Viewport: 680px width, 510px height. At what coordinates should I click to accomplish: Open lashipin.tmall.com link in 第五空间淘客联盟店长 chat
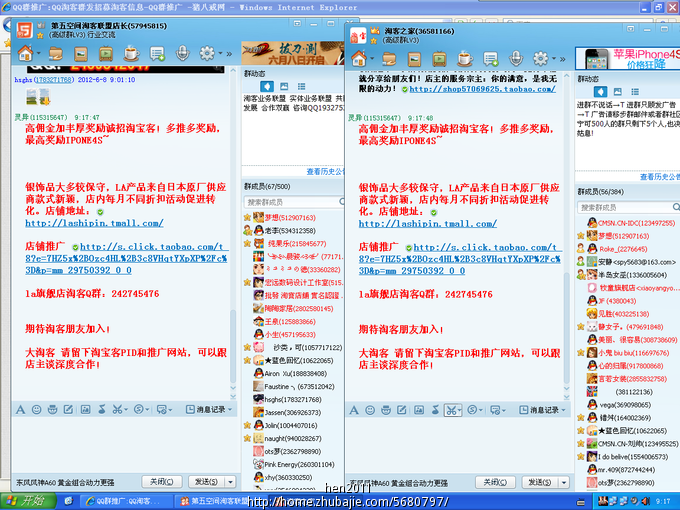[x=94, y=223]
